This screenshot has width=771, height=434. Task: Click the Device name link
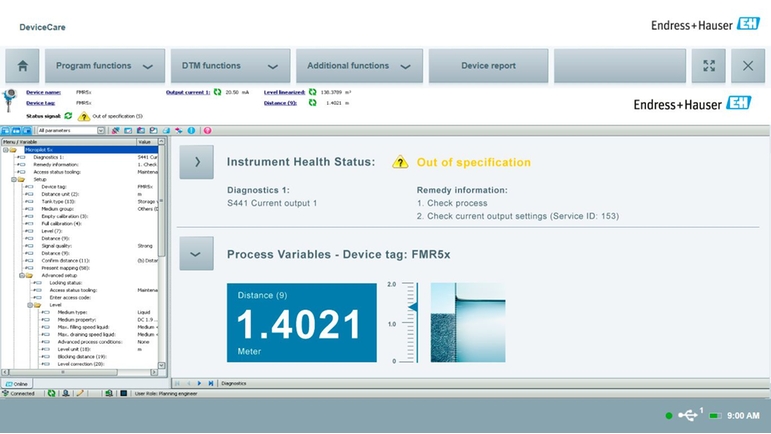tap(43, 92)
